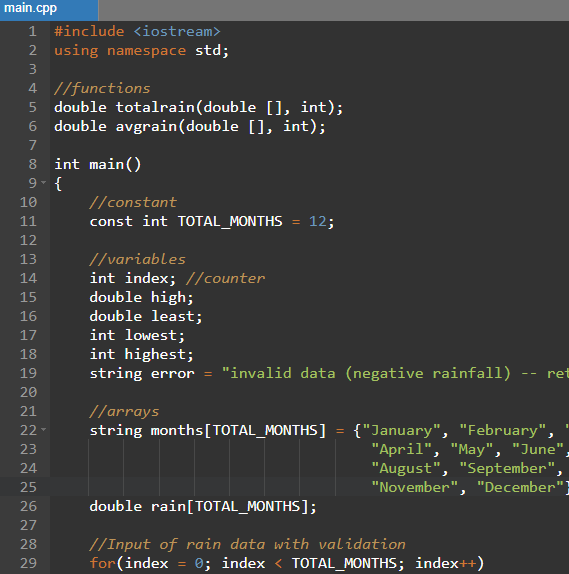The image size is (569, 574).
Task: Click the '//arrays' comment
Action: click(x=124, y=411)
